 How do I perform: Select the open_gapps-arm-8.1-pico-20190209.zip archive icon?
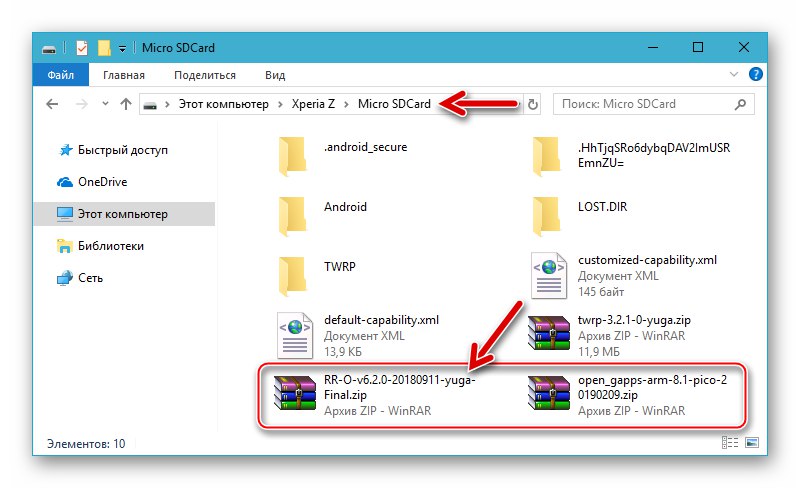tap(548, 393)
